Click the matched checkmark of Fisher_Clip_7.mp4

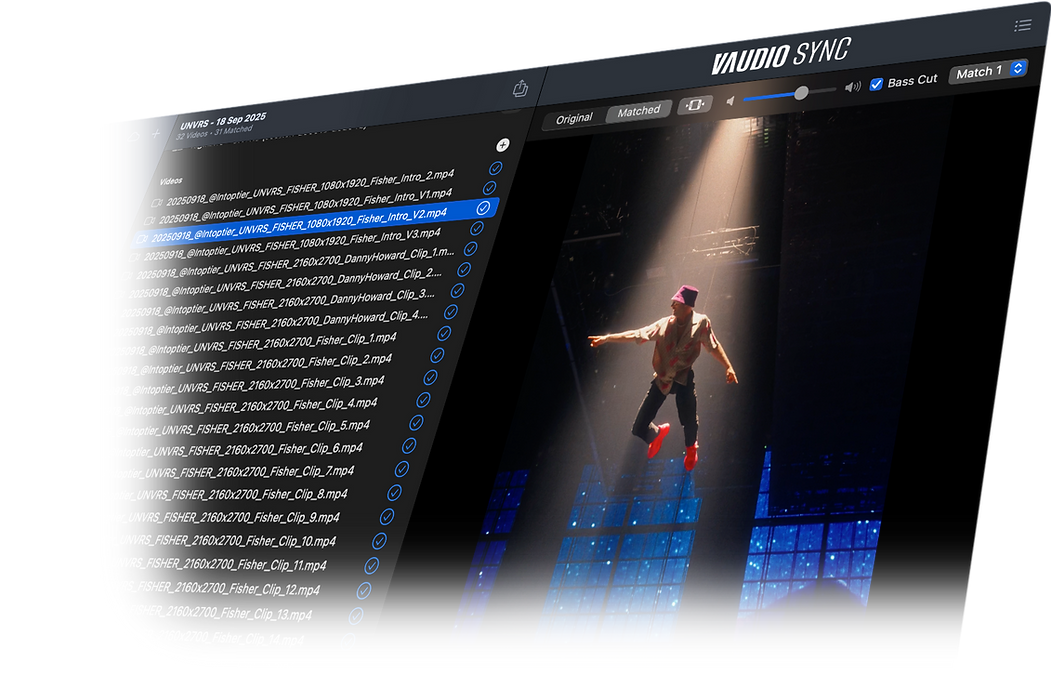[401, 469]
